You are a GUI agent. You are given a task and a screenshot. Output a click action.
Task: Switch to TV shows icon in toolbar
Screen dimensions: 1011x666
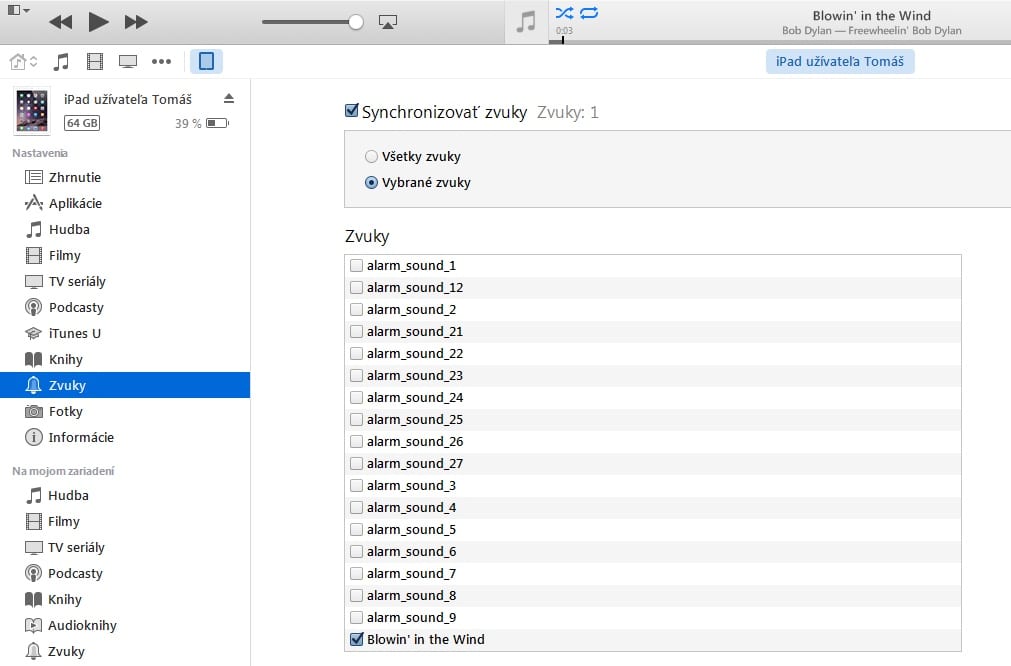(128, 62)
